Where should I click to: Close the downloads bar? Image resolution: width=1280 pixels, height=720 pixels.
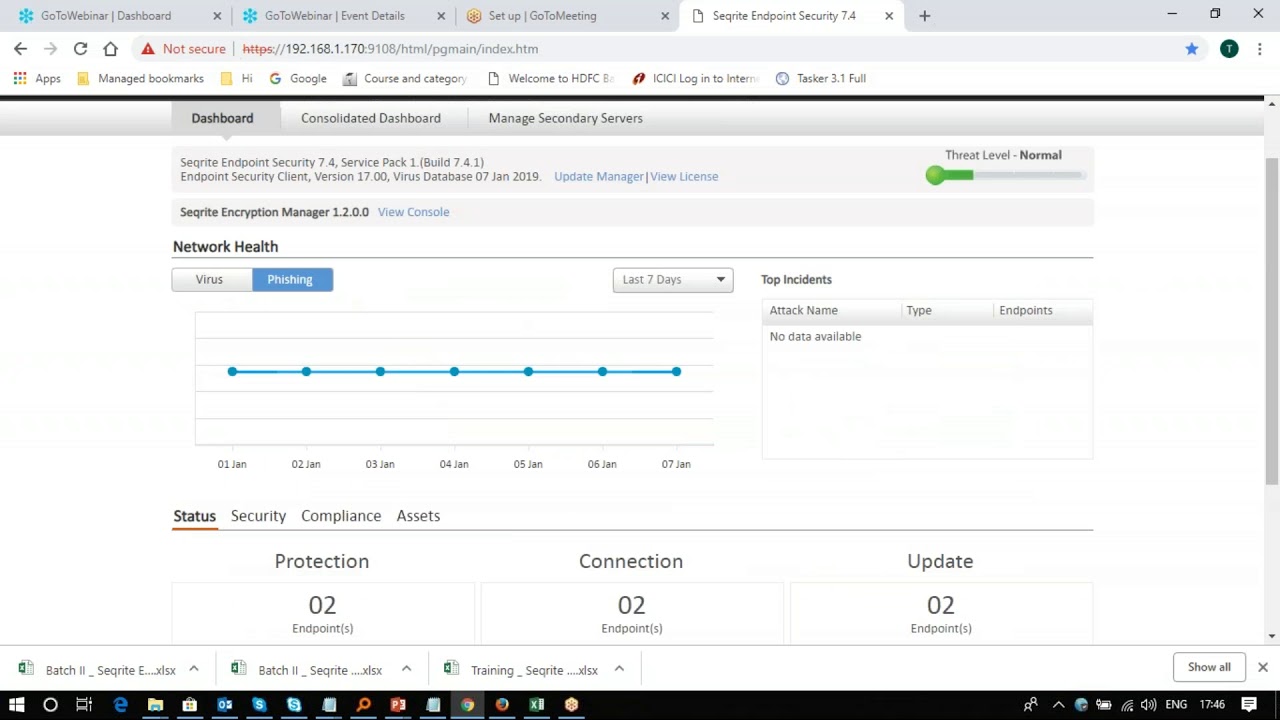click(x=1262, y=667)
